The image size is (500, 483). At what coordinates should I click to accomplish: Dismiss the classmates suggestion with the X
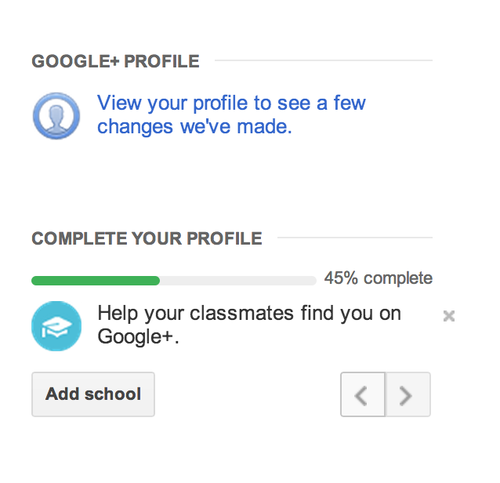click(x=449, y=316)
